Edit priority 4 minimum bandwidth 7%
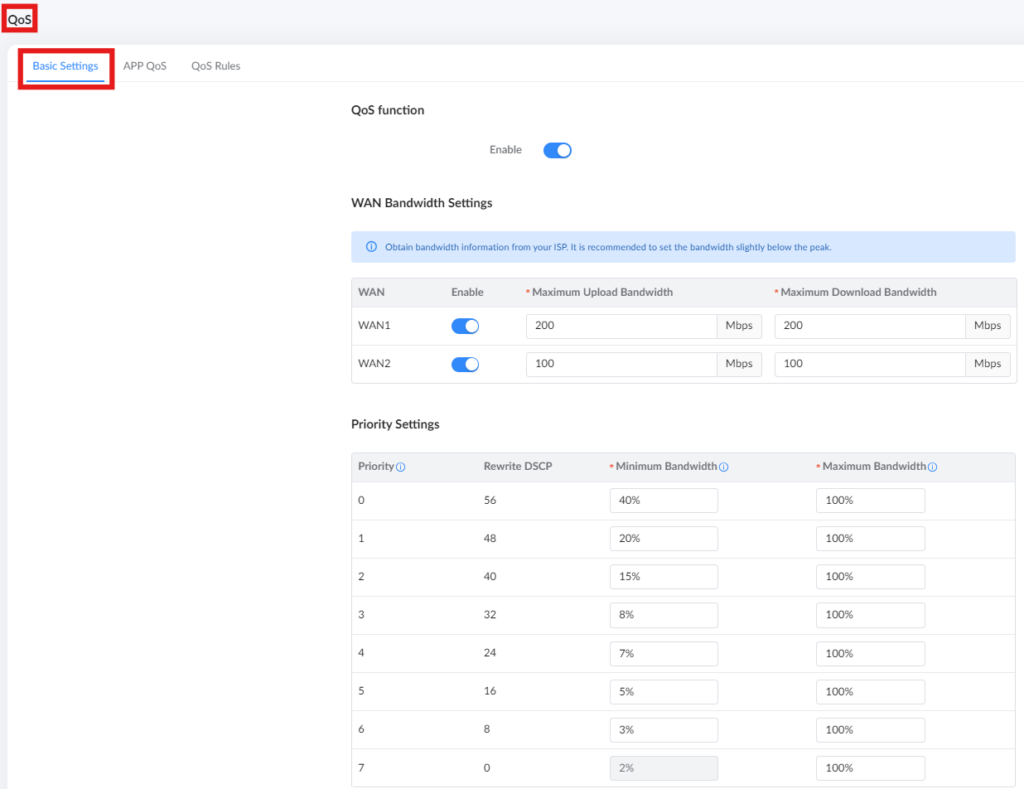The image size is (1024, 789). (664, 653)
